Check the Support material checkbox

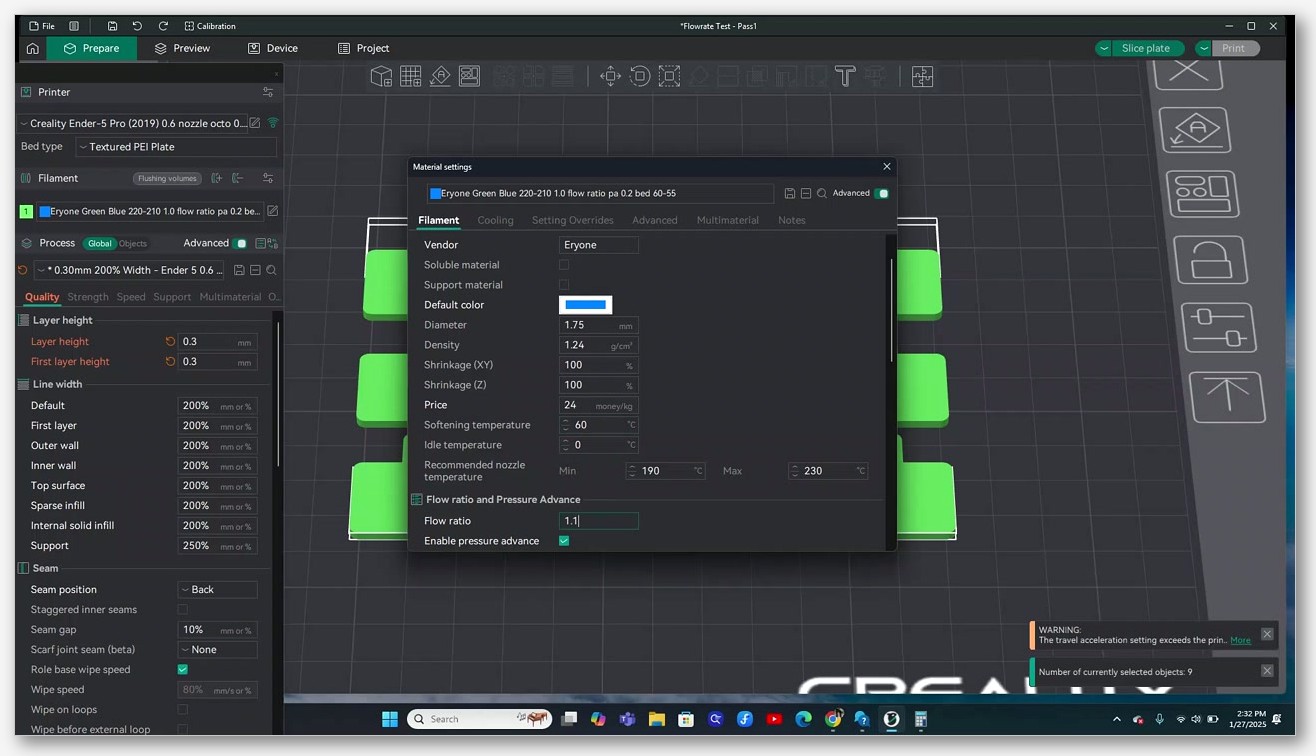[x=564, y=285]
